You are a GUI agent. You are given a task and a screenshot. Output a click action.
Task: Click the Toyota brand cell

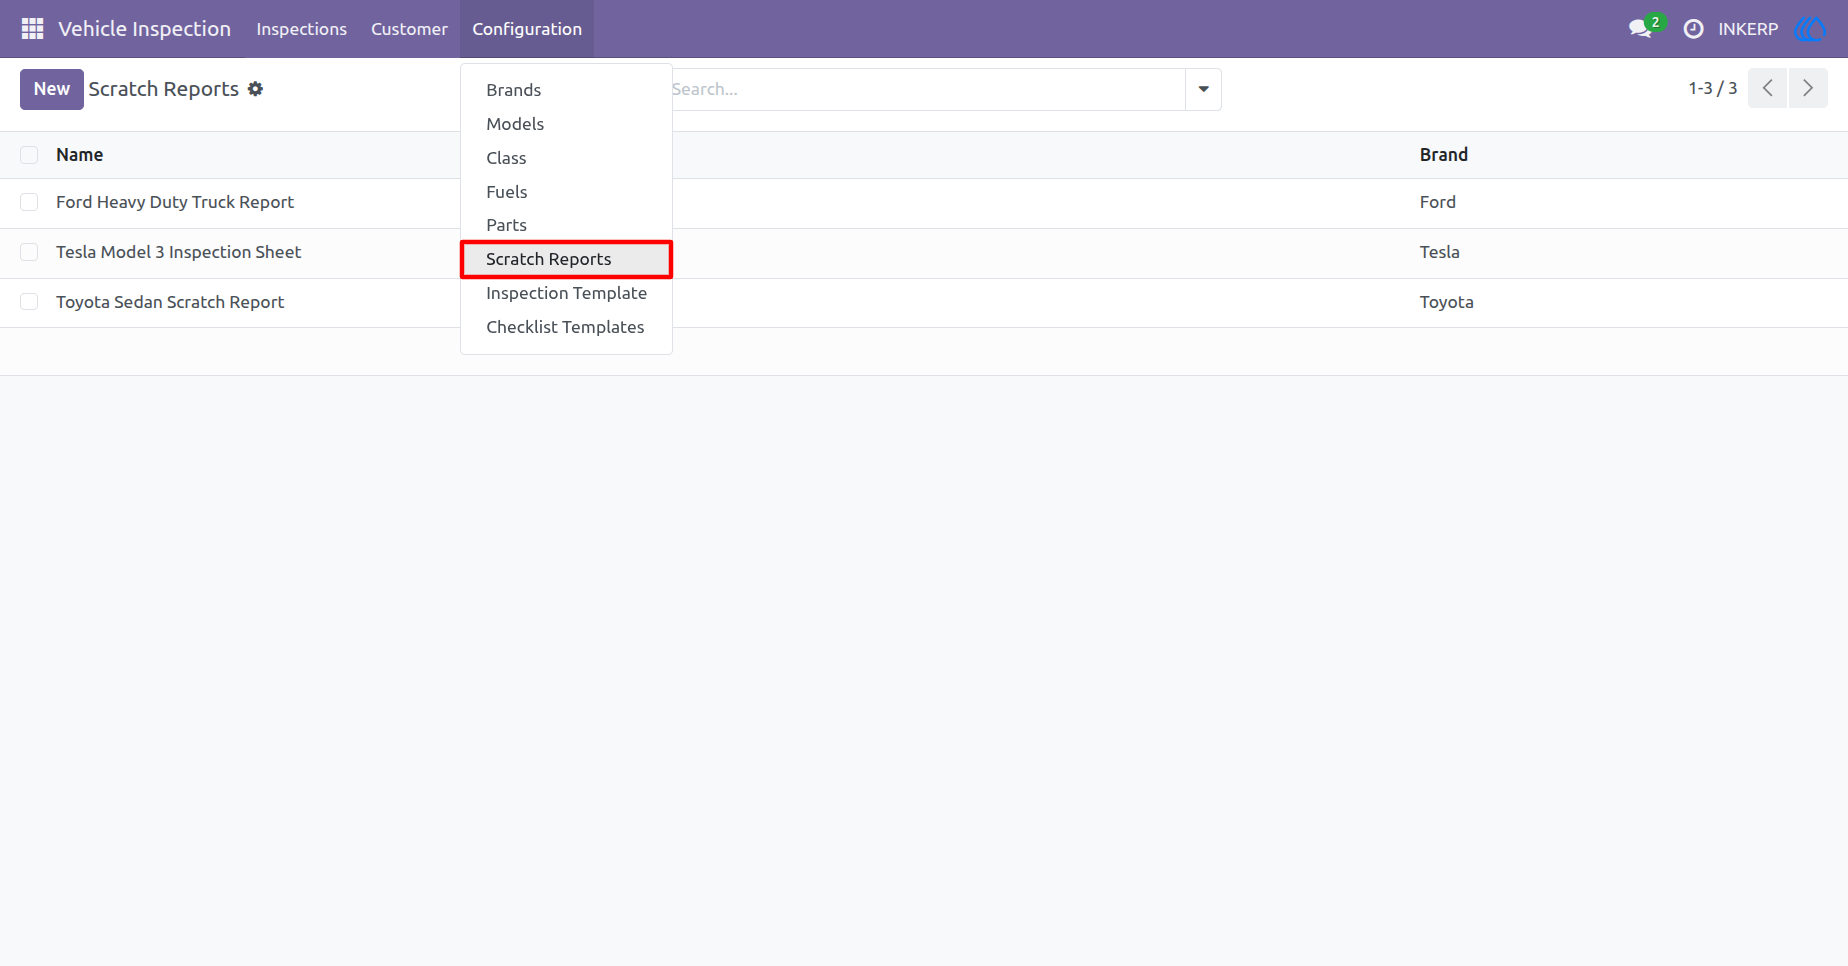tap(1446, 302)
